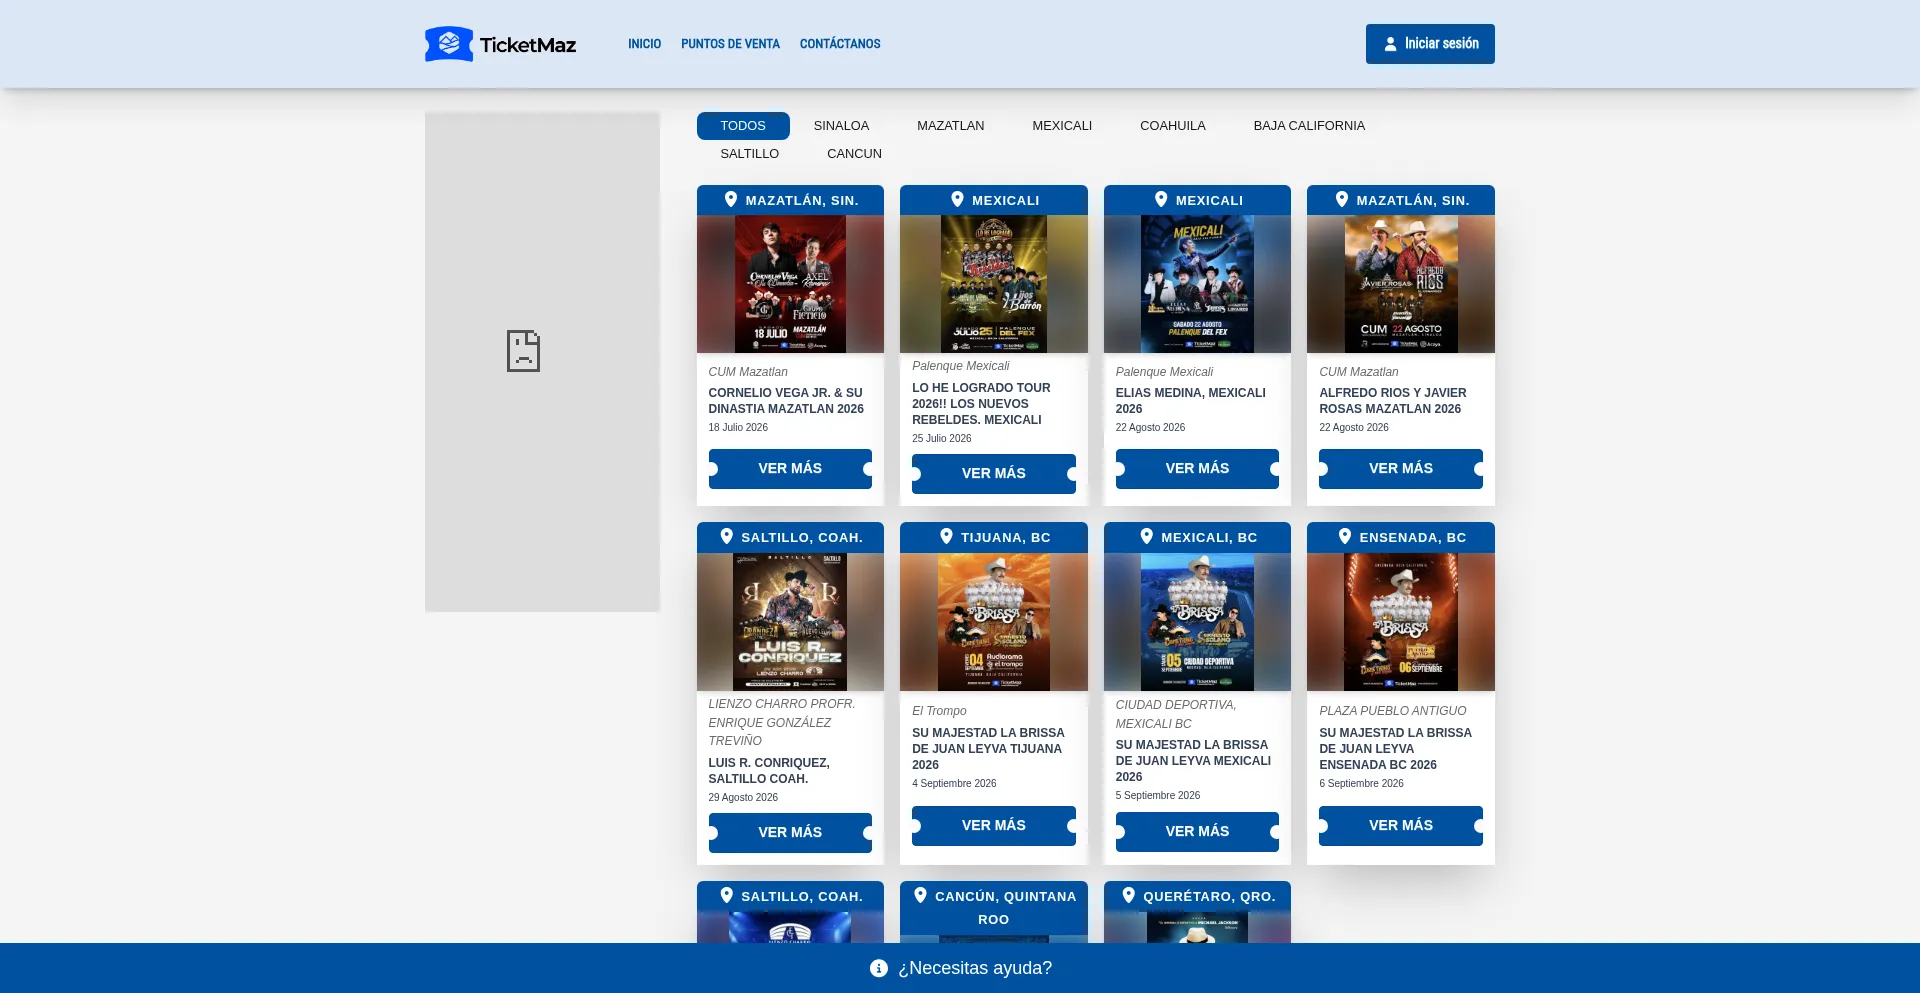Screen dimensions: 1920x993
Task: Click the TicketMaz logo
Action: [x=500, y=44]
